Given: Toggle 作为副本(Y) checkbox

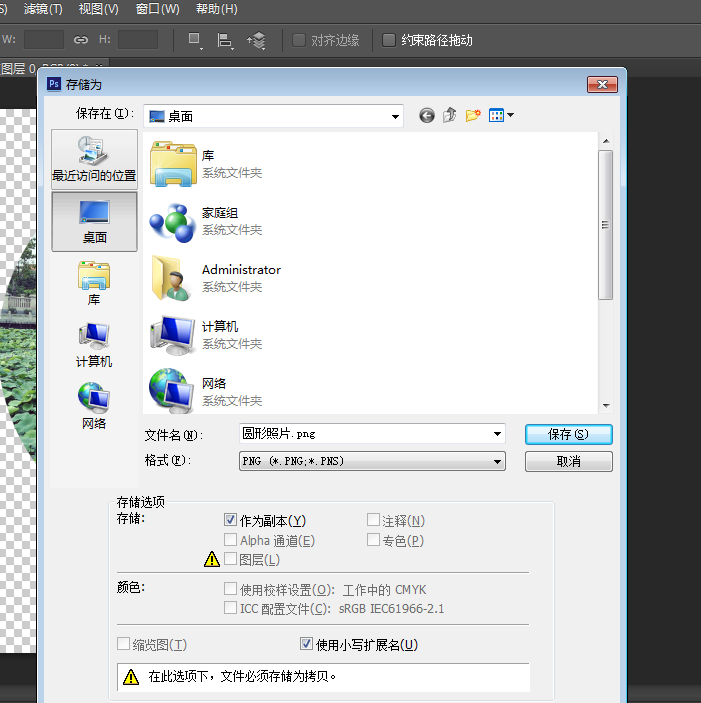Looking at the screenshot, I should click(x=230, y=520).
